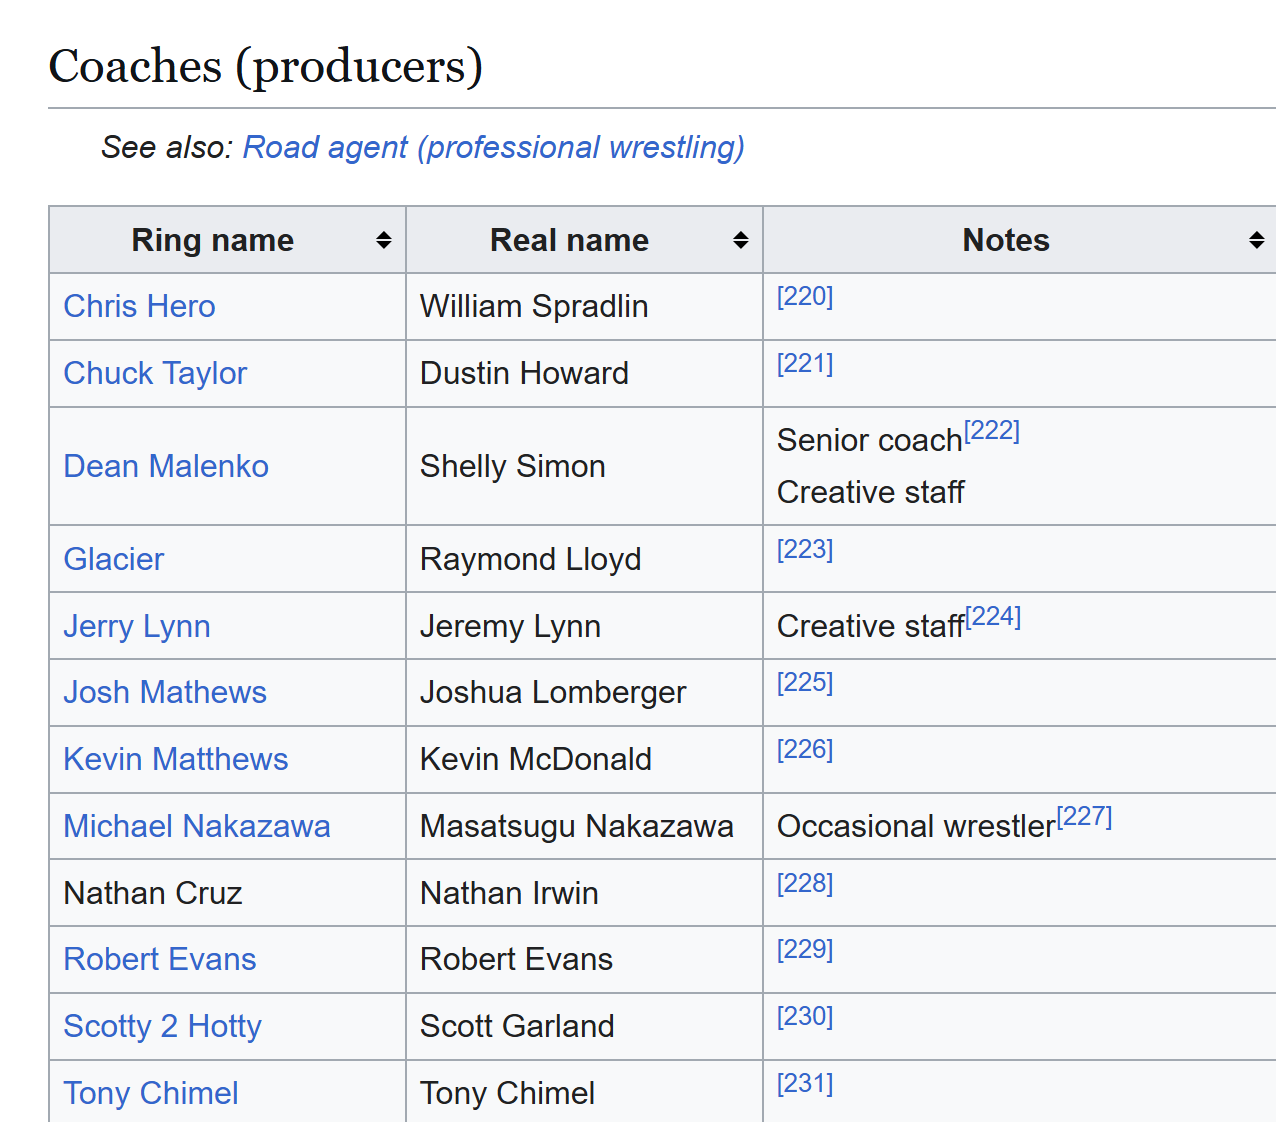Click the Dustin Howard cell

pyautogui.click(x=584, y=373)
